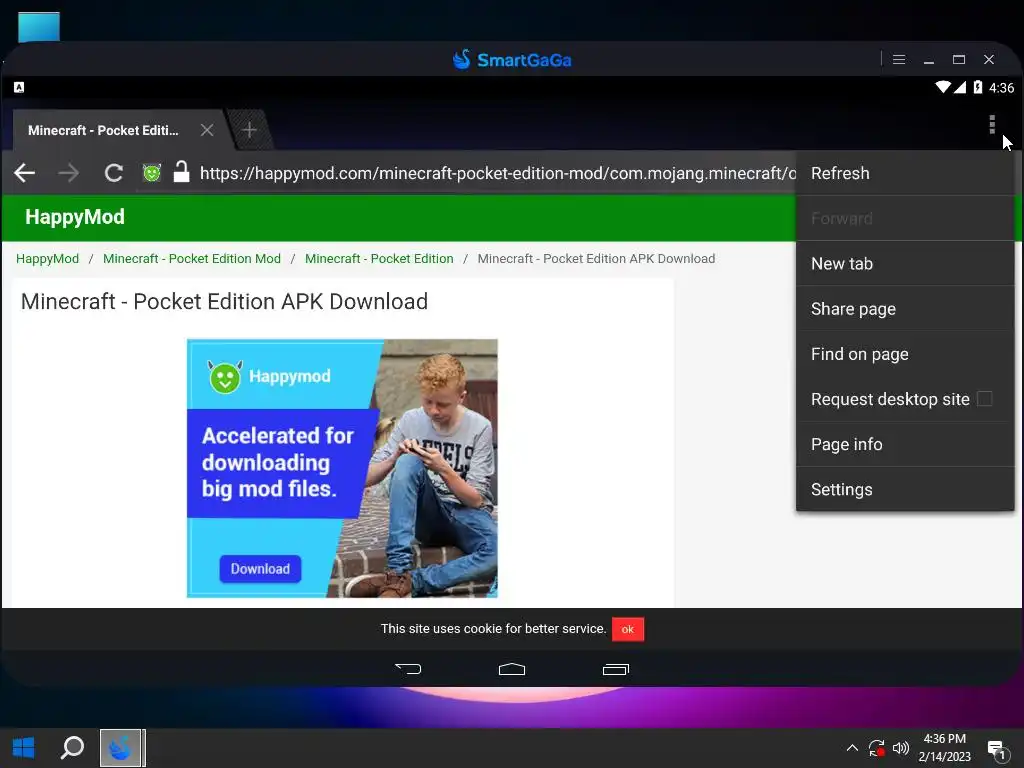Open Minecraft - Pocket Edition Mod breadcrumb
This screenshot has width=1024, height=768.
point(192,259)
